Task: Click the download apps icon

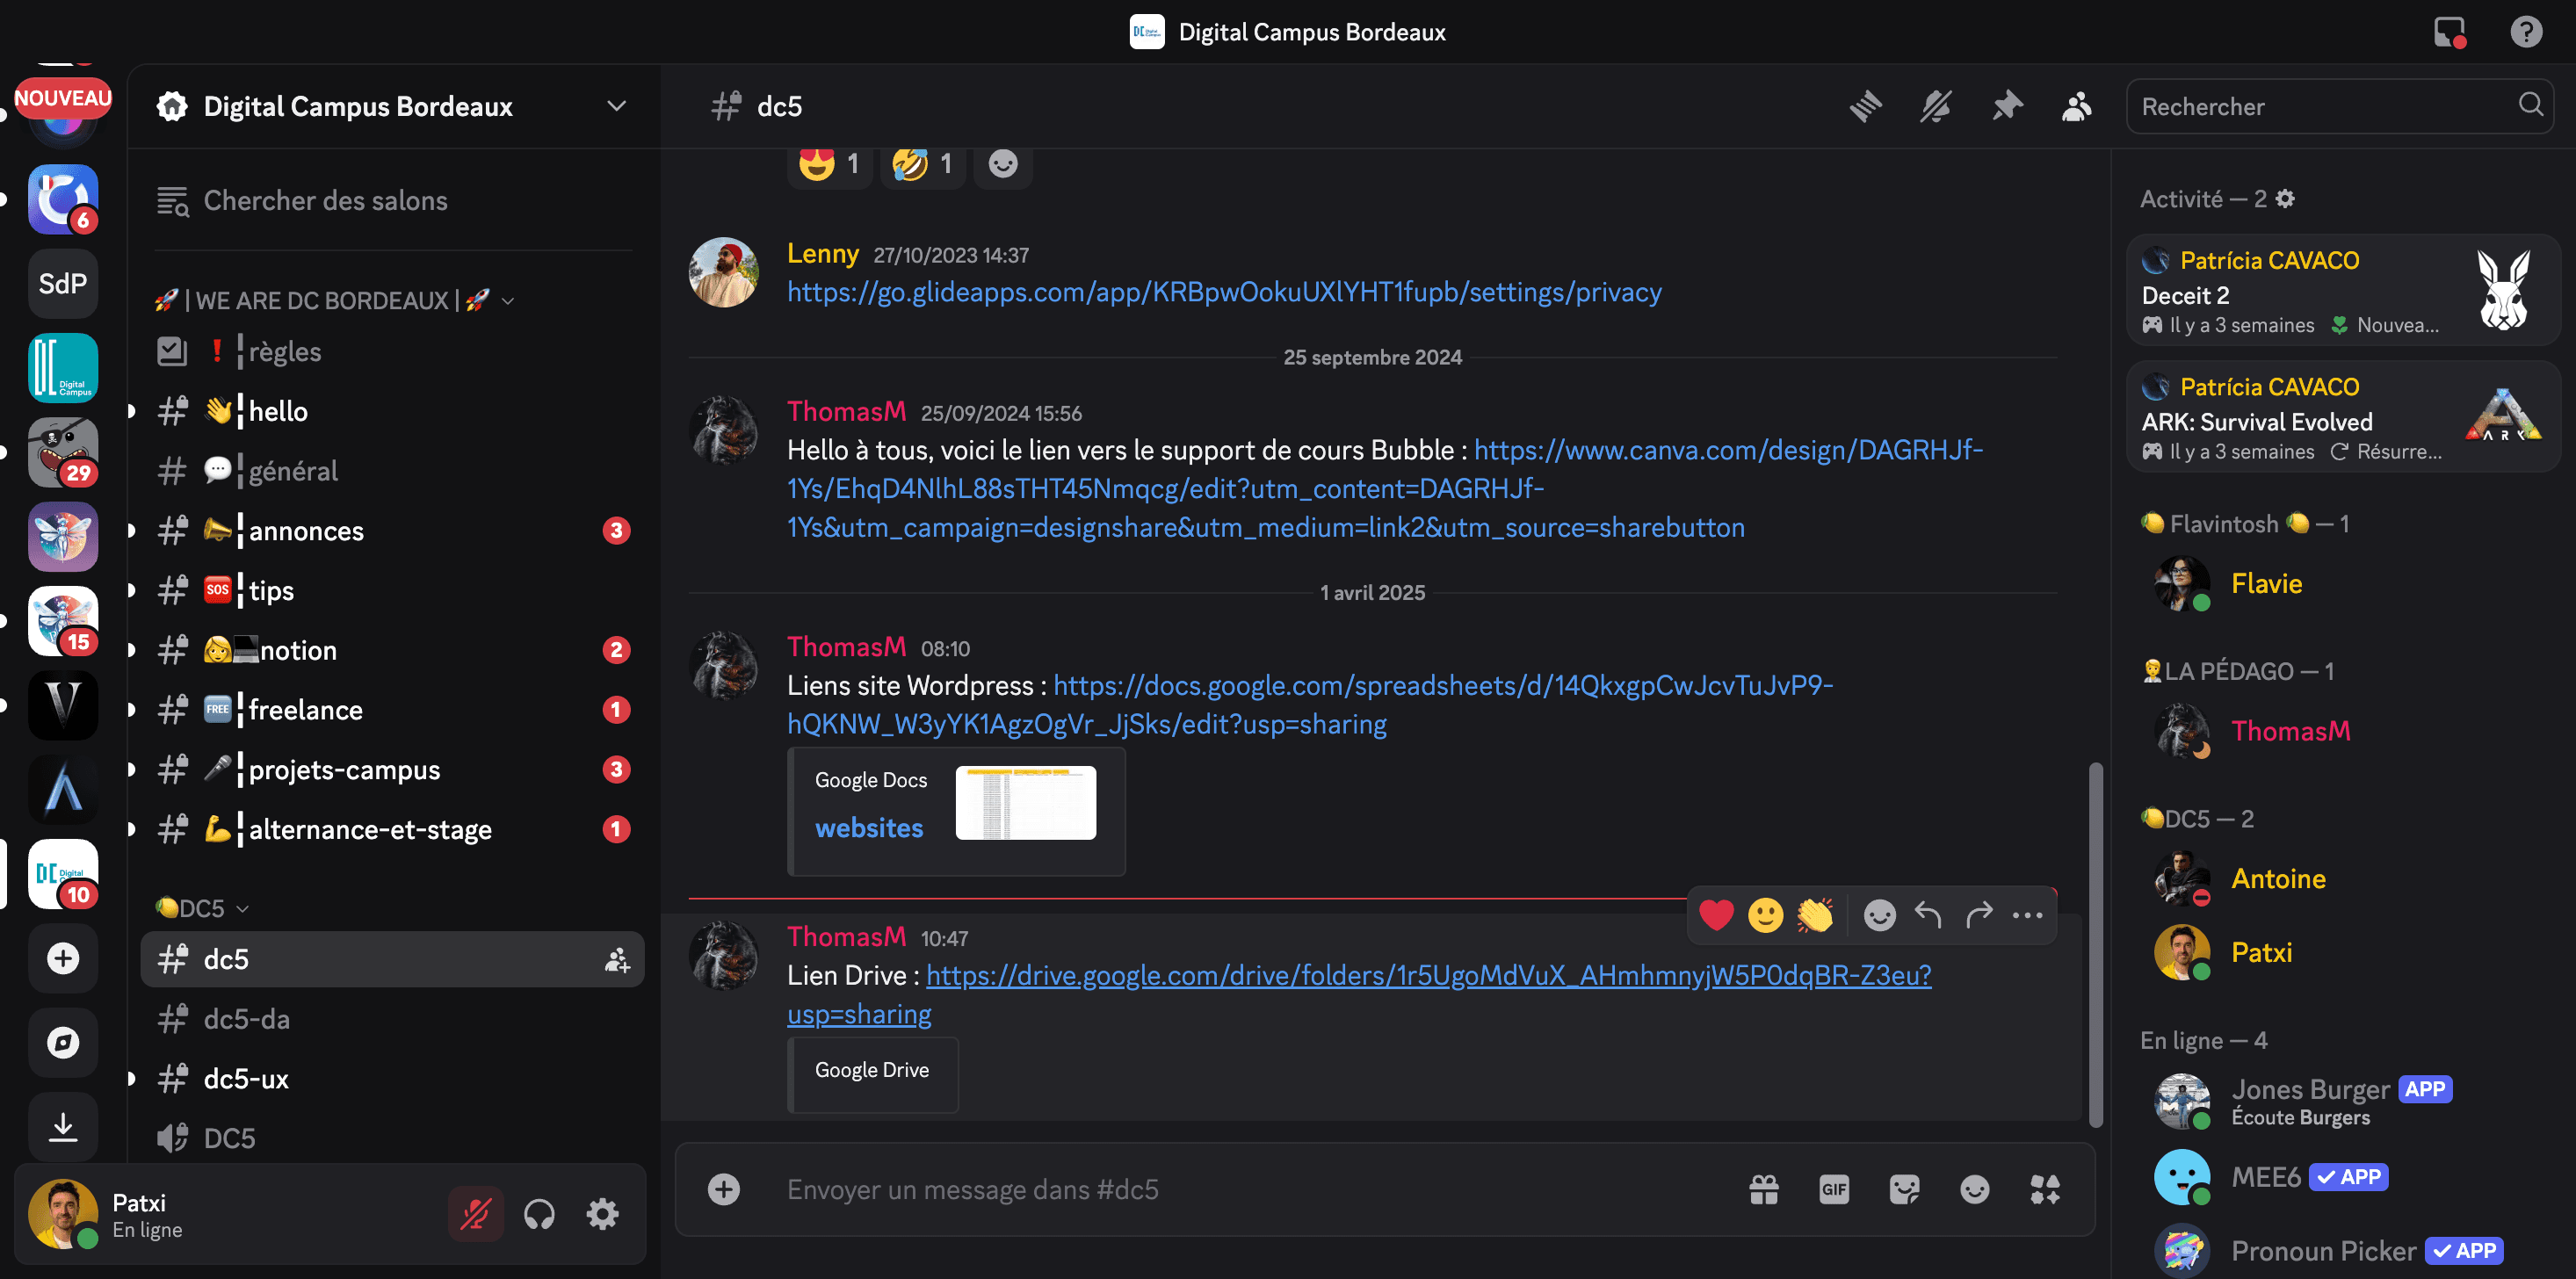Action: [63, 1127]
